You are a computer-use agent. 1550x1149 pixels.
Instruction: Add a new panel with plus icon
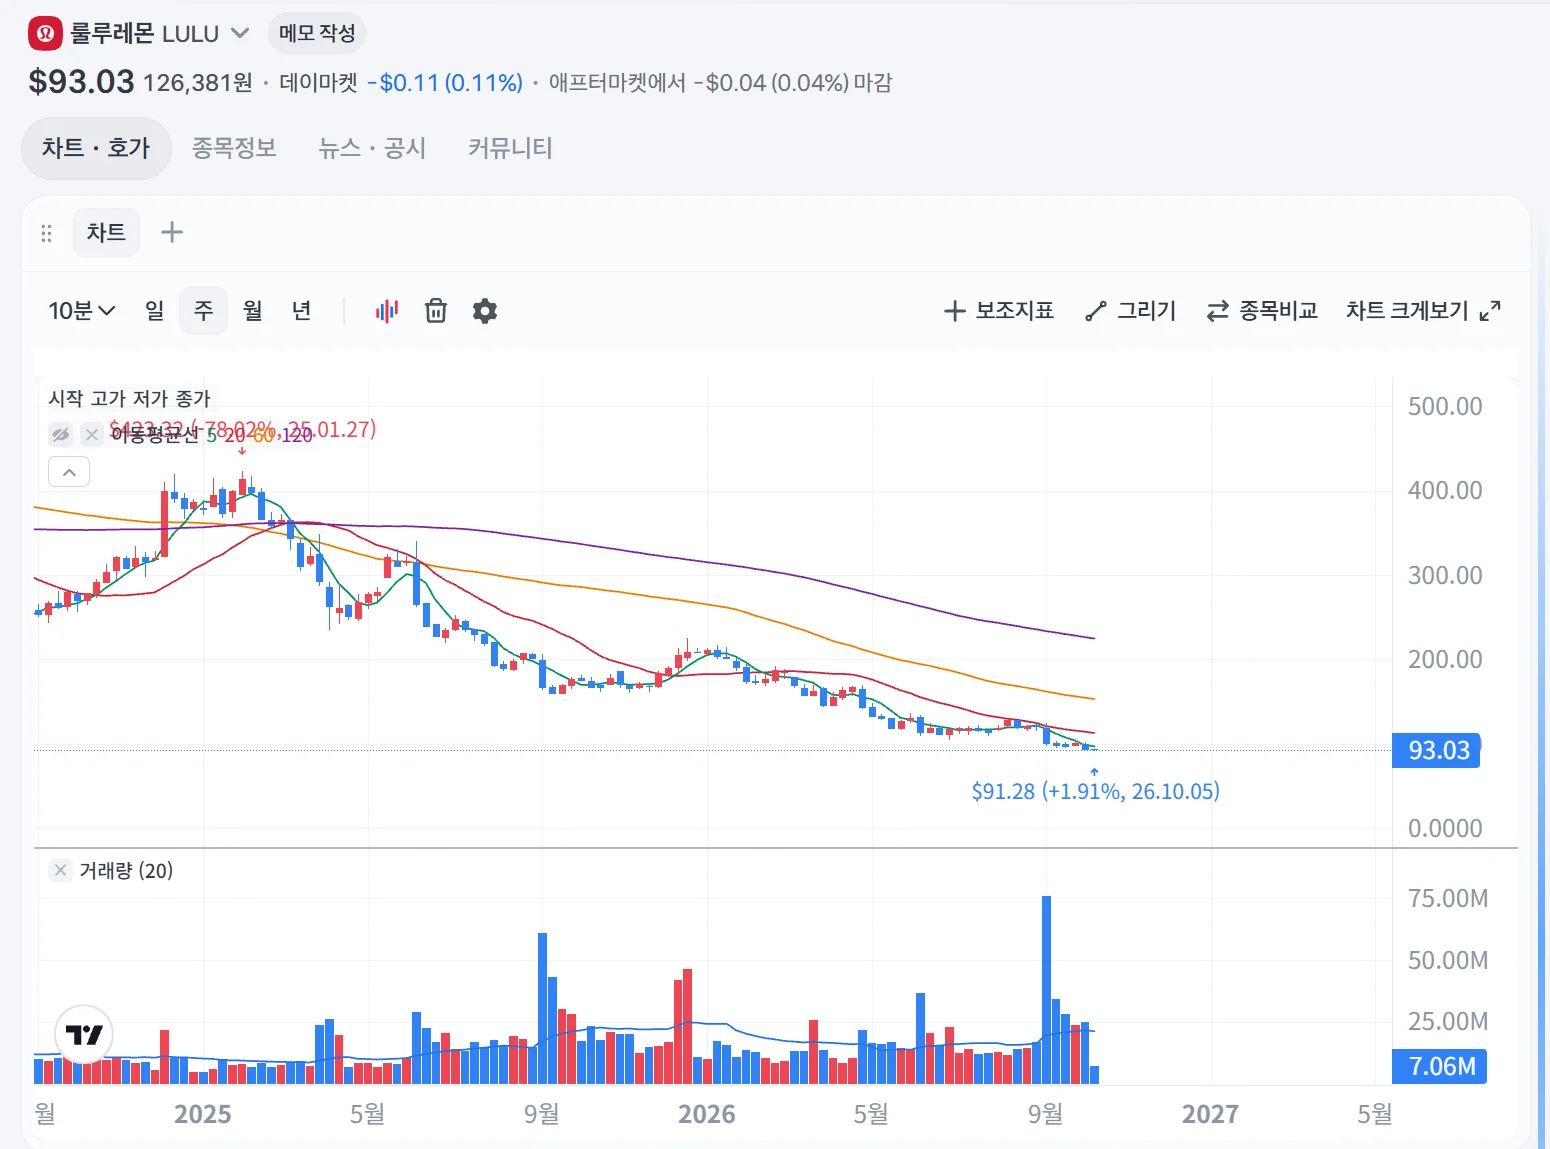(x=172, y=232)
